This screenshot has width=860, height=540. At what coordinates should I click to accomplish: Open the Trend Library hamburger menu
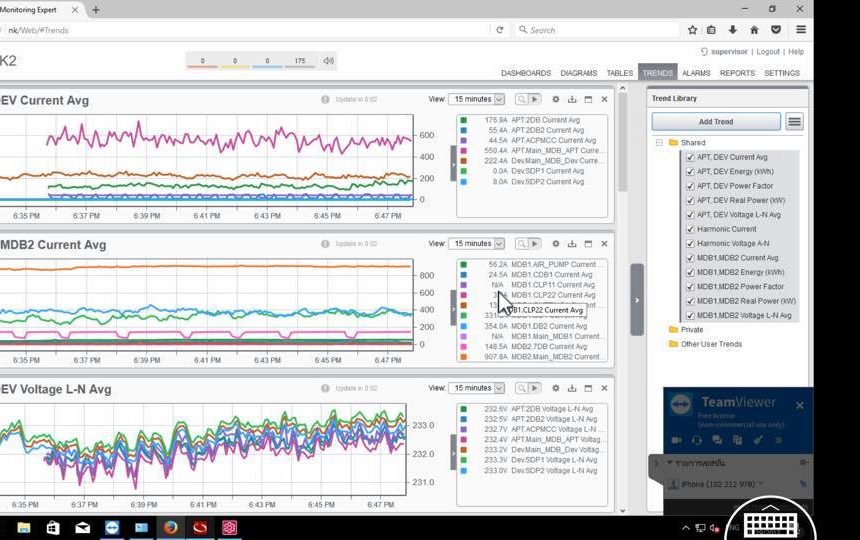point(794,122)
